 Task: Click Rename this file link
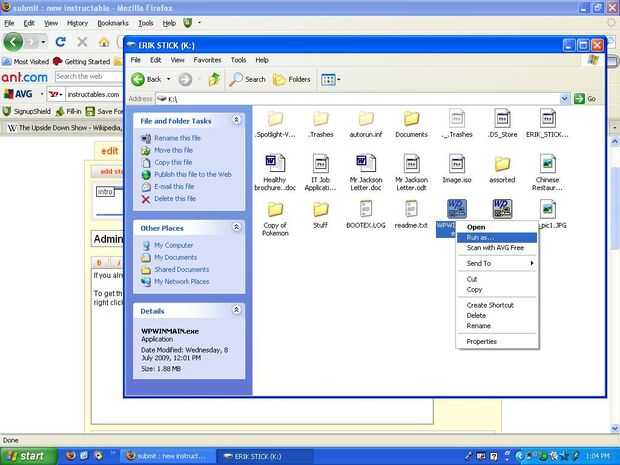tap(177, 138)
